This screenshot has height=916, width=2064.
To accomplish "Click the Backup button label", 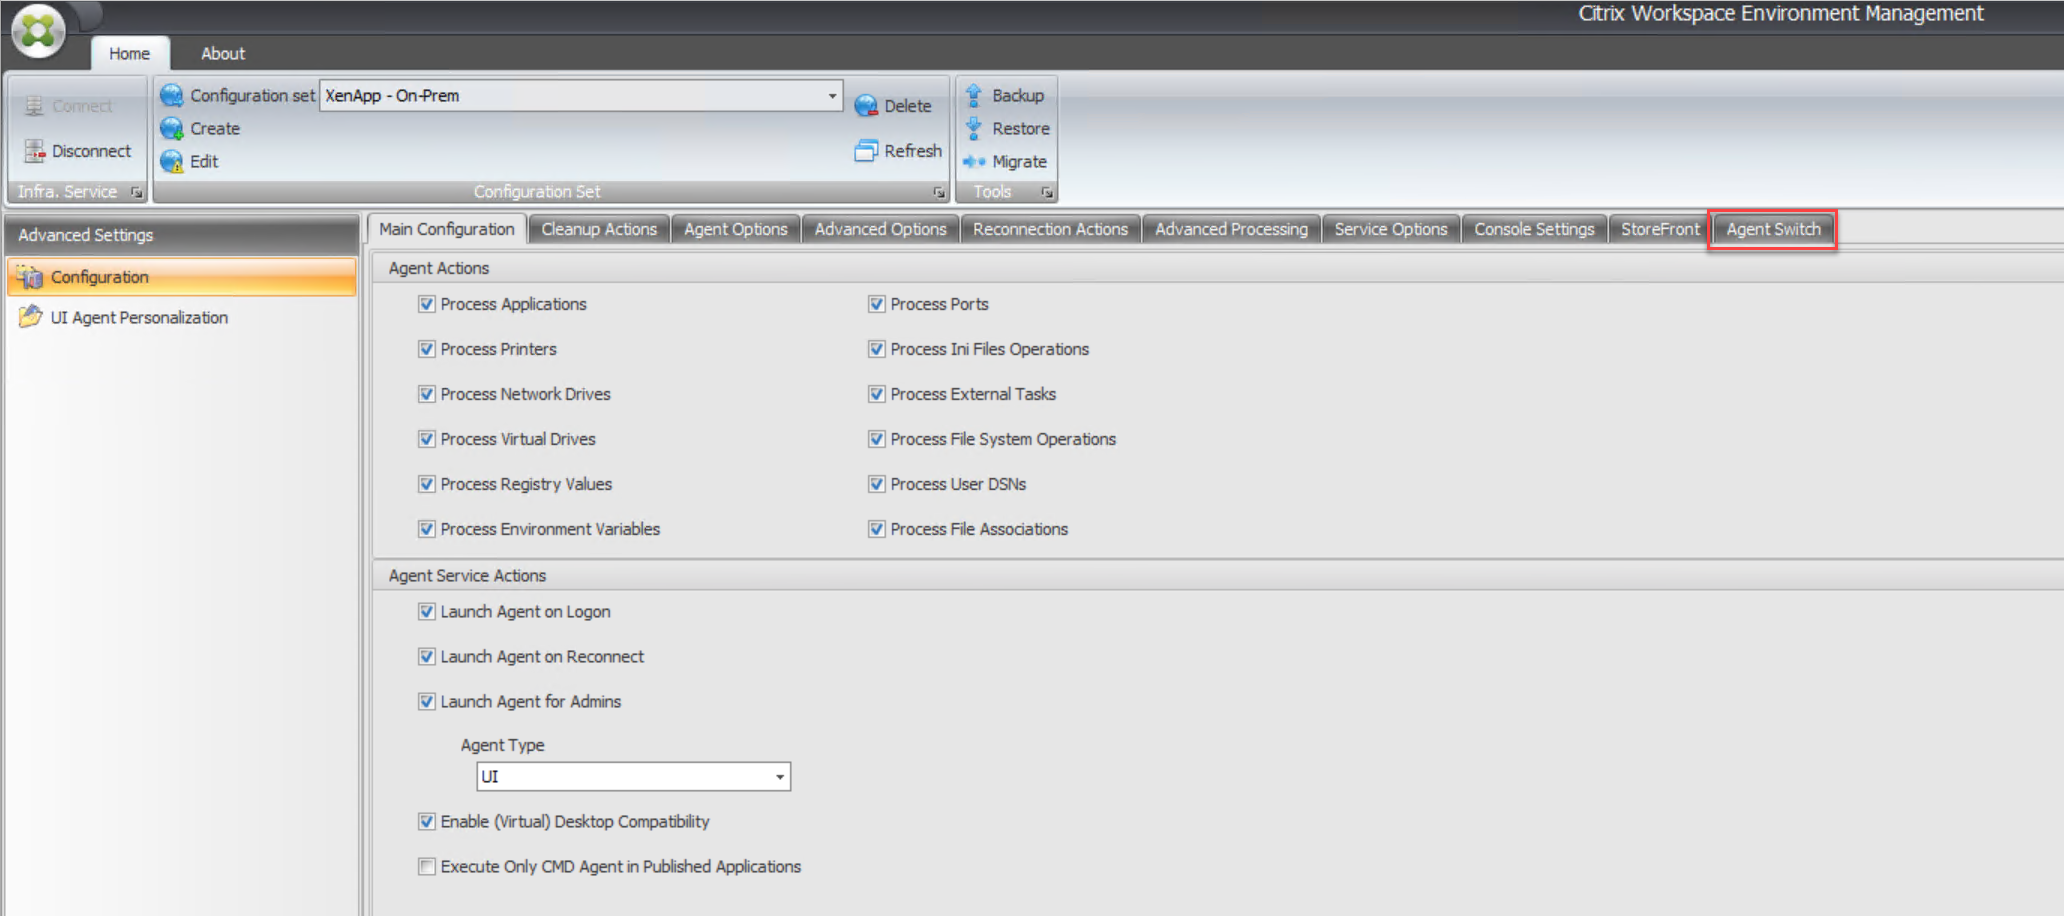I will point(1018,96).
